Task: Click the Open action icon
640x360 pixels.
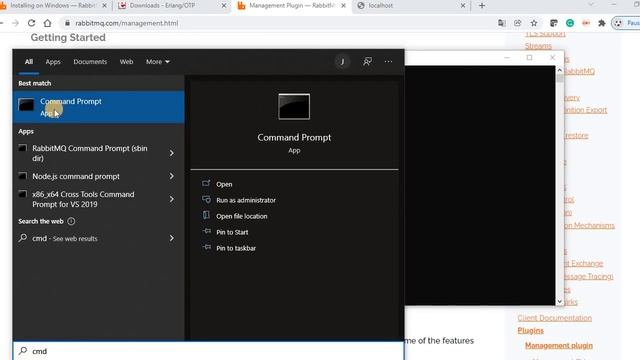Action: (x=206, y=183)
